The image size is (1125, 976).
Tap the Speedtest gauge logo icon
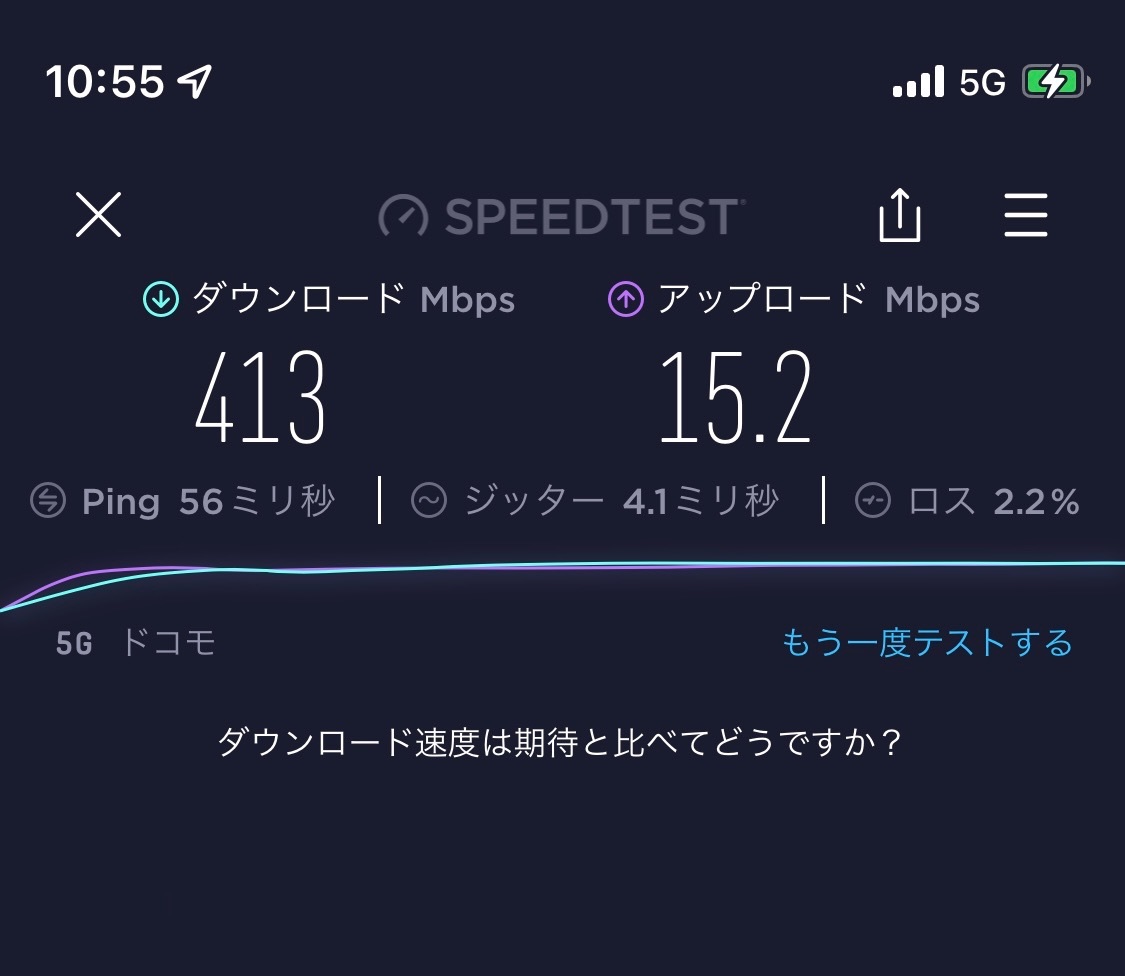click(403, 216)
